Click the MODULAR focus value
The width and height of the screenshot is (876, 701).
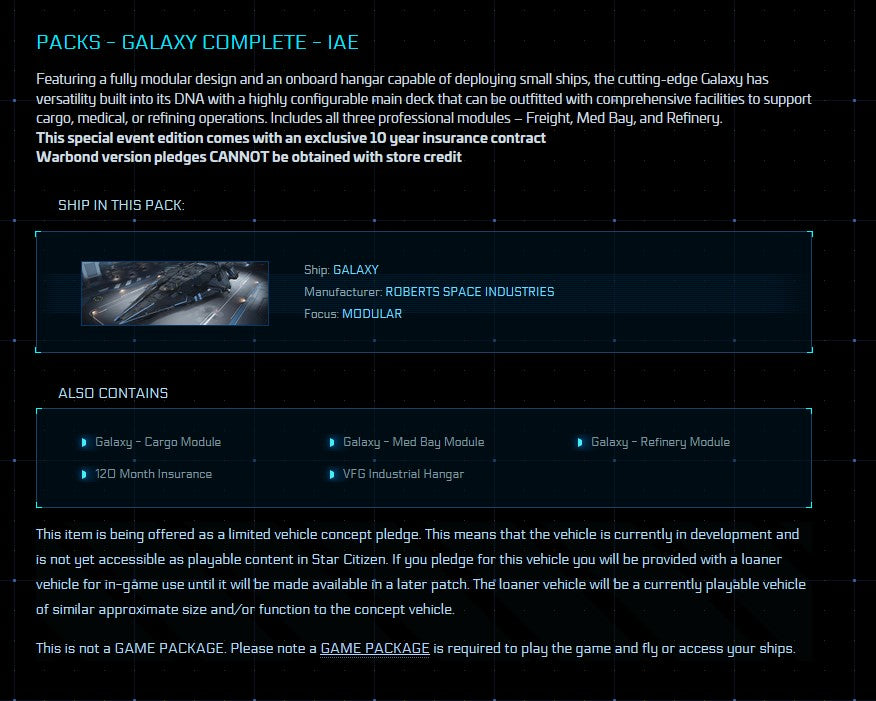pyautogui.click(x=372, y=314)
